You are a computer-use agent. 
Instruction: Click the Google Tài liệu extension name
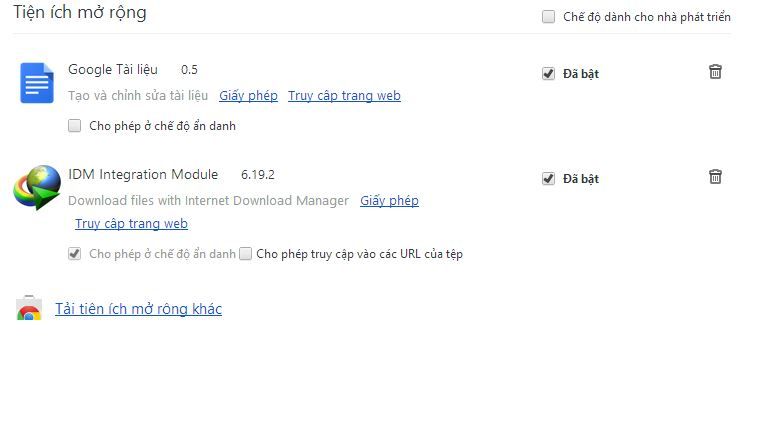[113, 70]
